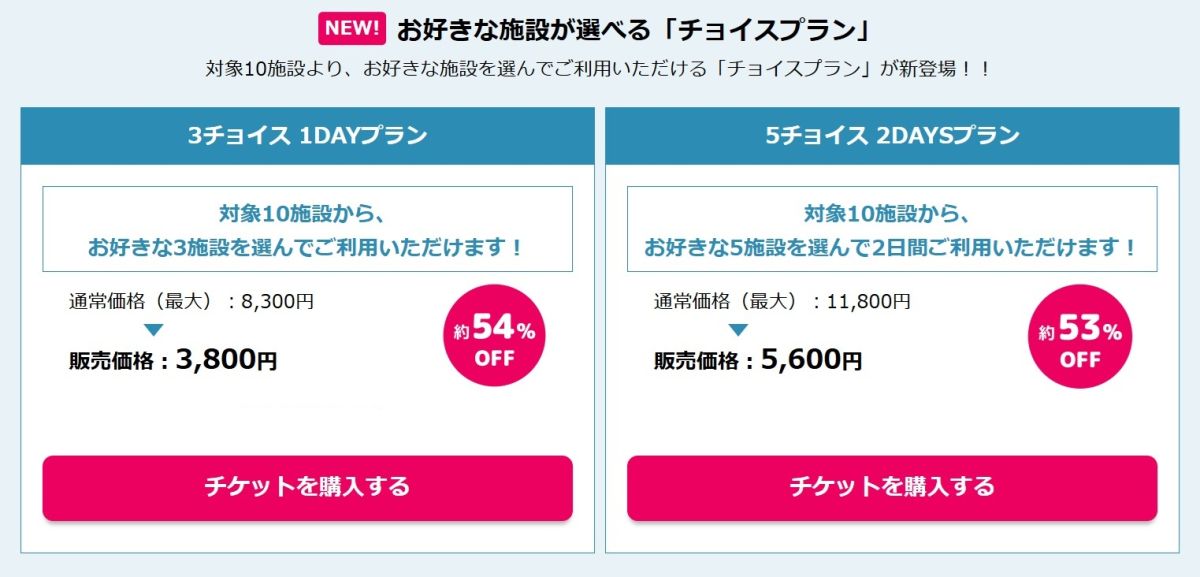Click the 対象10施設より subtitle text

598,70
